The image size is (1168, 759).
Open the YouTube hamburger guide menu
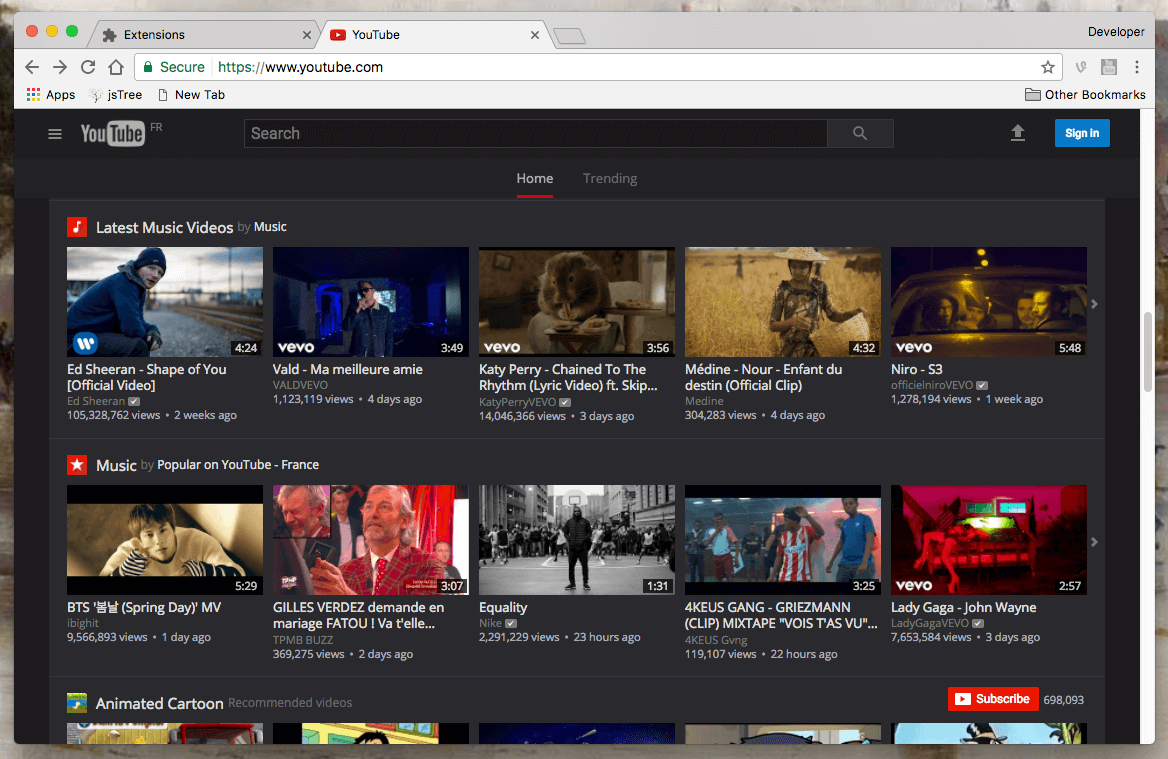54,134
